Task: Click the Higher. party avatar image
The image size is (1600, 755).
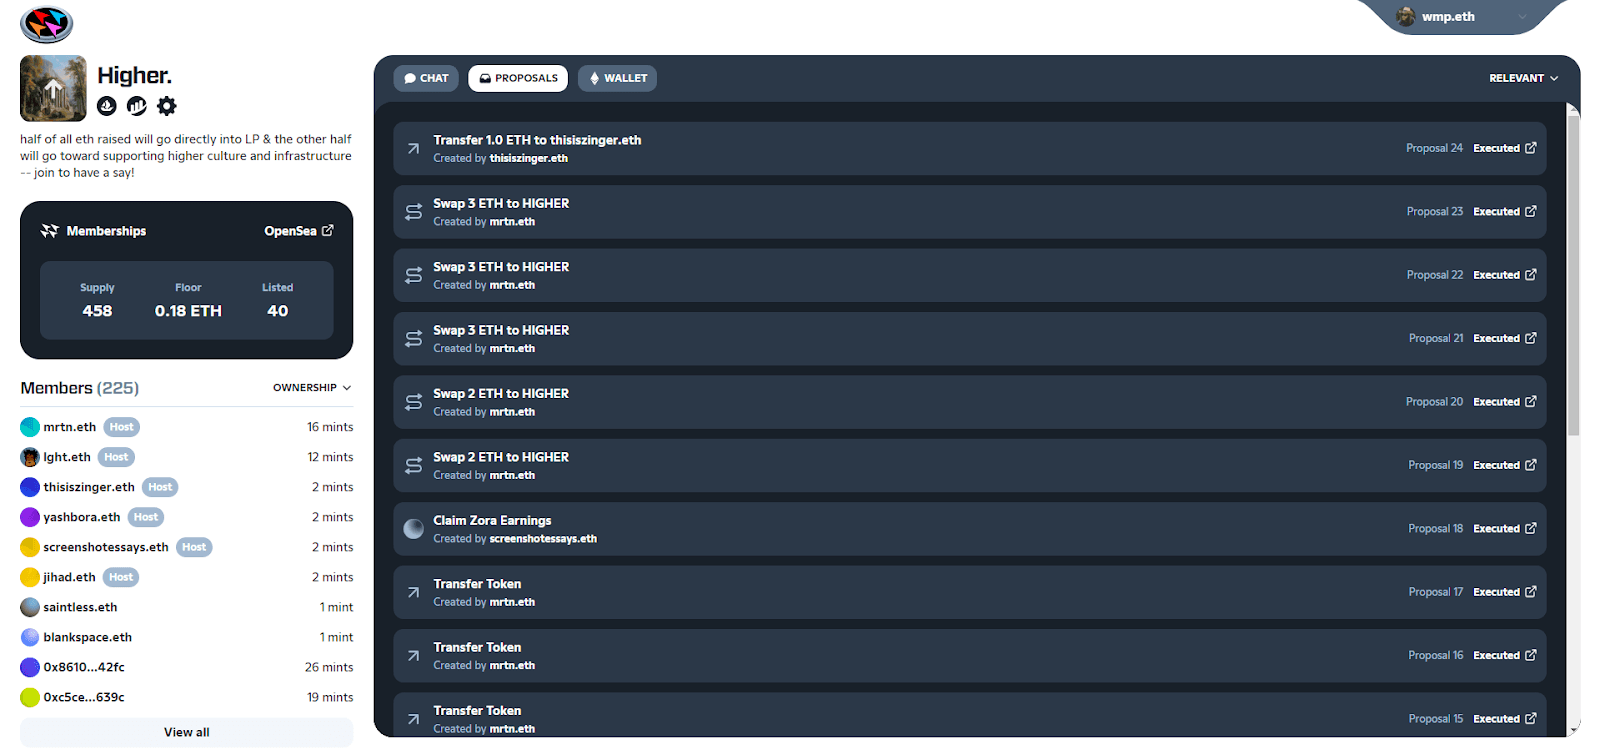Action: coord(53,89)
